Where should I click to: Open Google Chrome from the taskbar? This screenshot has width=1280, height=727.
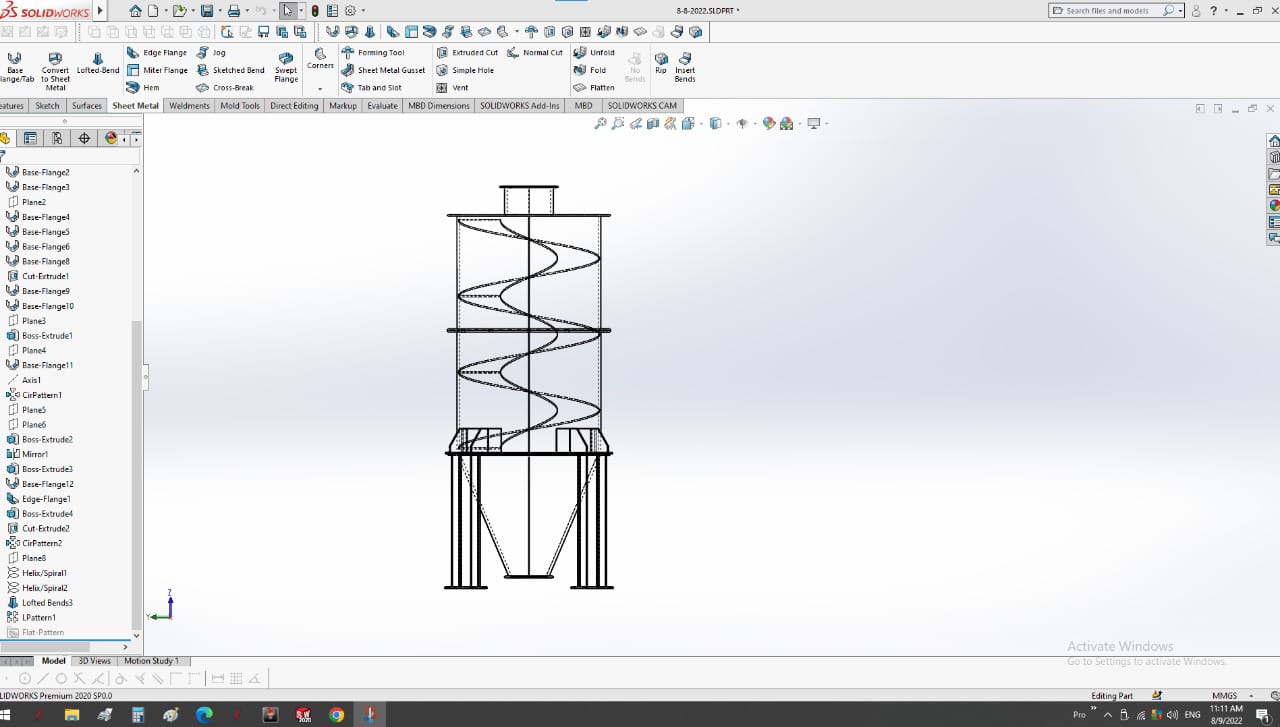point(336,715)
